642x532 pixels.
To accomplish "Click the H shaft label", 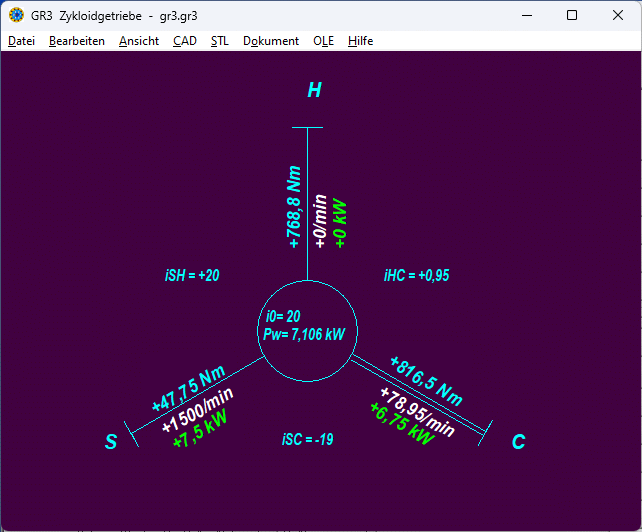I will click(x=314, y=91).
